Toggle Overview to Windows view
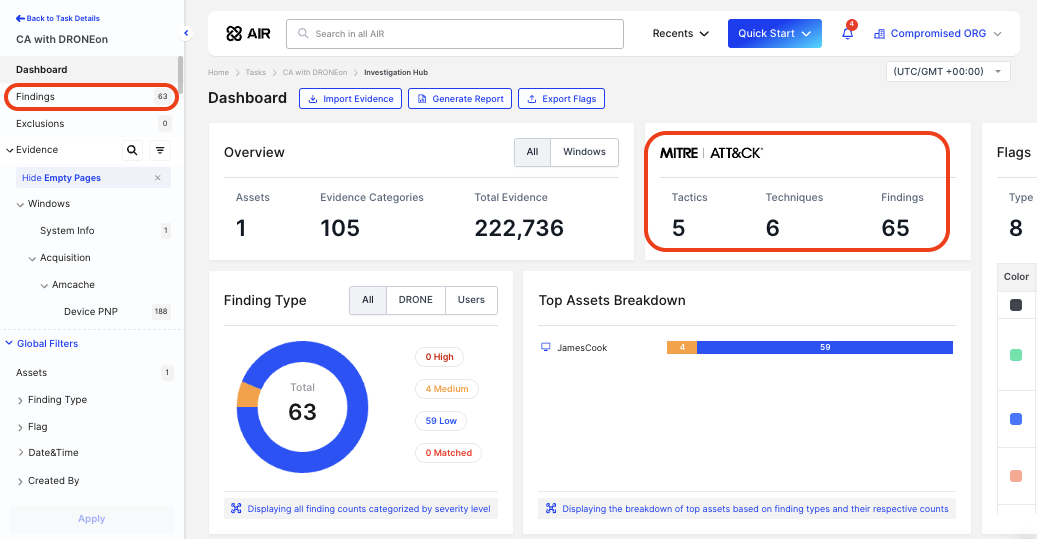Image resolution: width=1037 pixels, height=539 pixels. (x=584, y=152)
